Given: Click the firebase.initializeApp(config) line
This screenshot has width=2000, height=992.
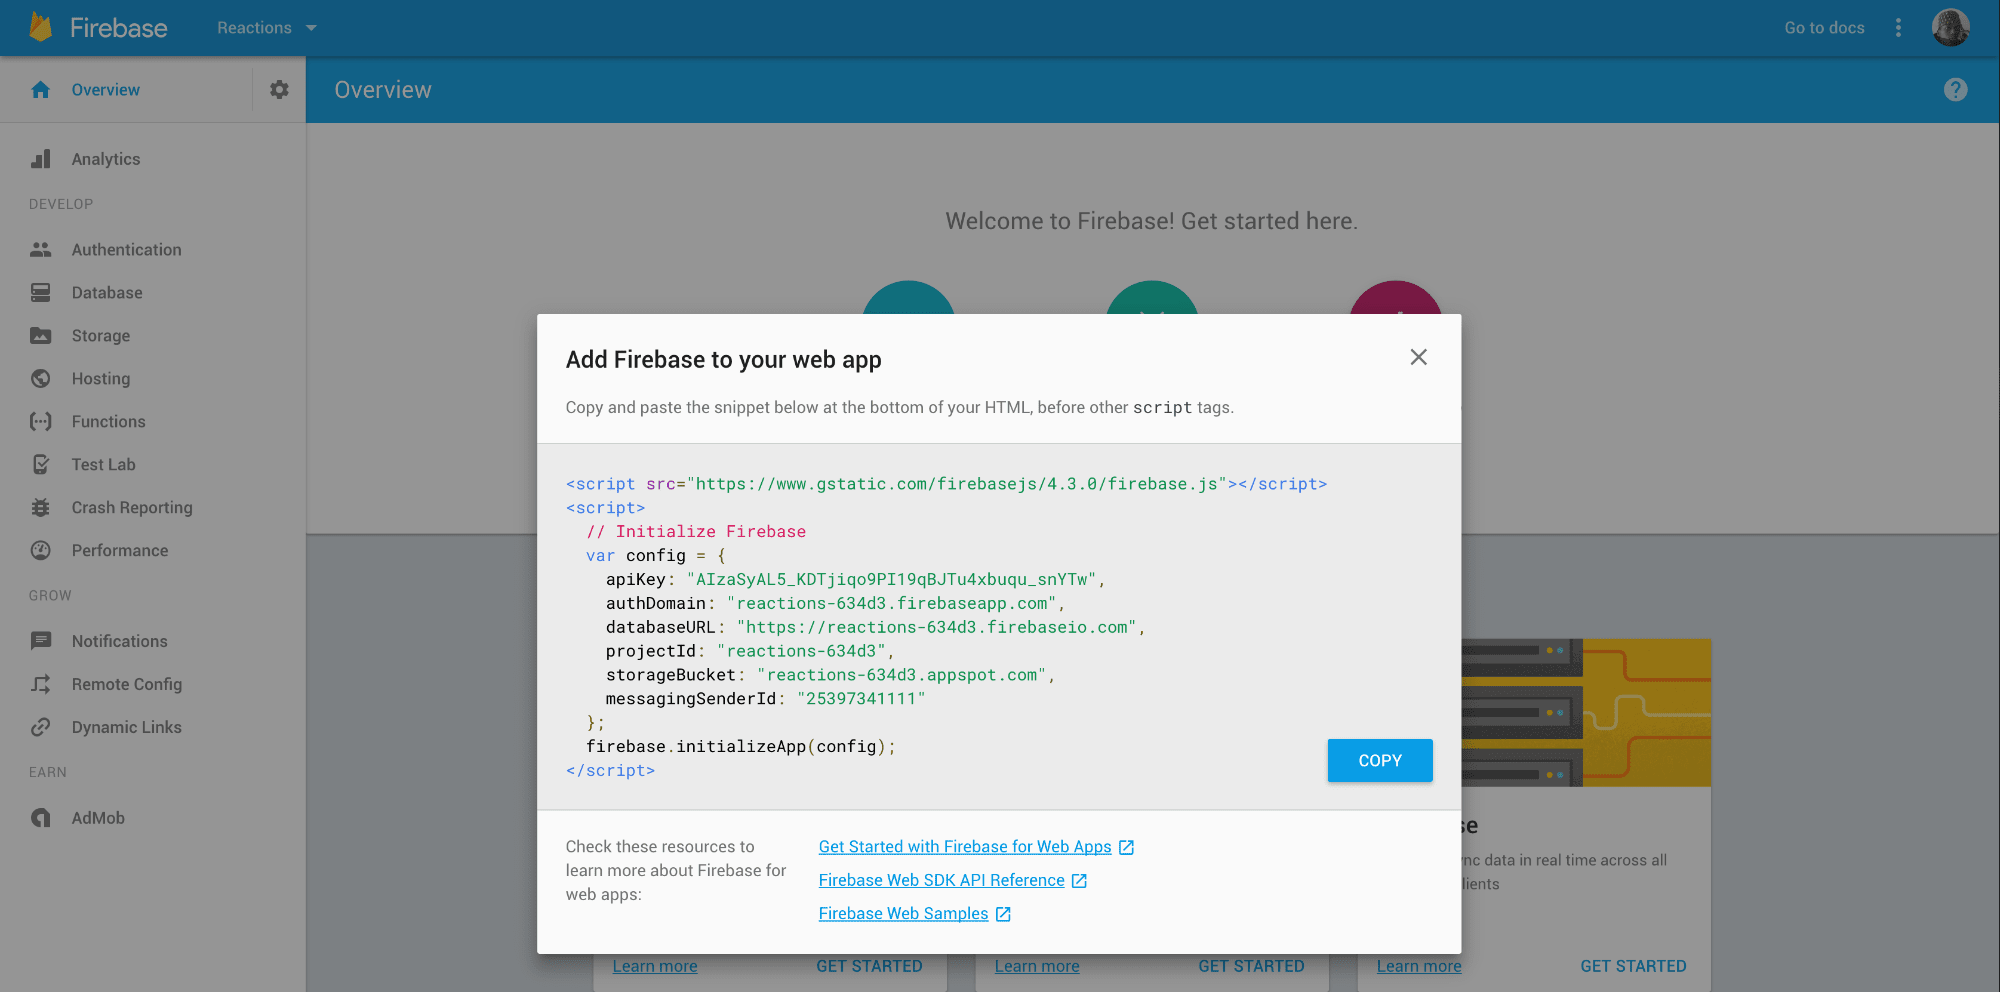Looking at the screenshot, I should pos(740,747).
